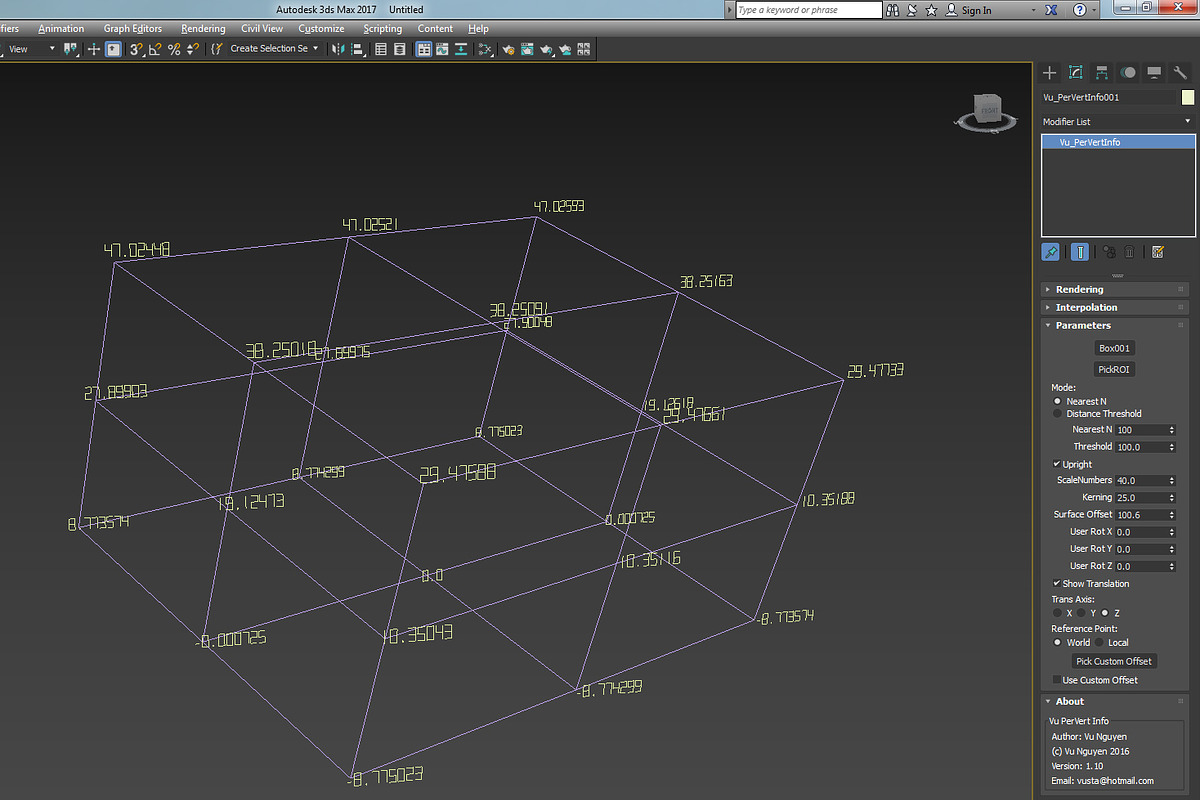Screen dimensions: 1200x800
Task: Open the Animation menu
Action: point(61,29)
